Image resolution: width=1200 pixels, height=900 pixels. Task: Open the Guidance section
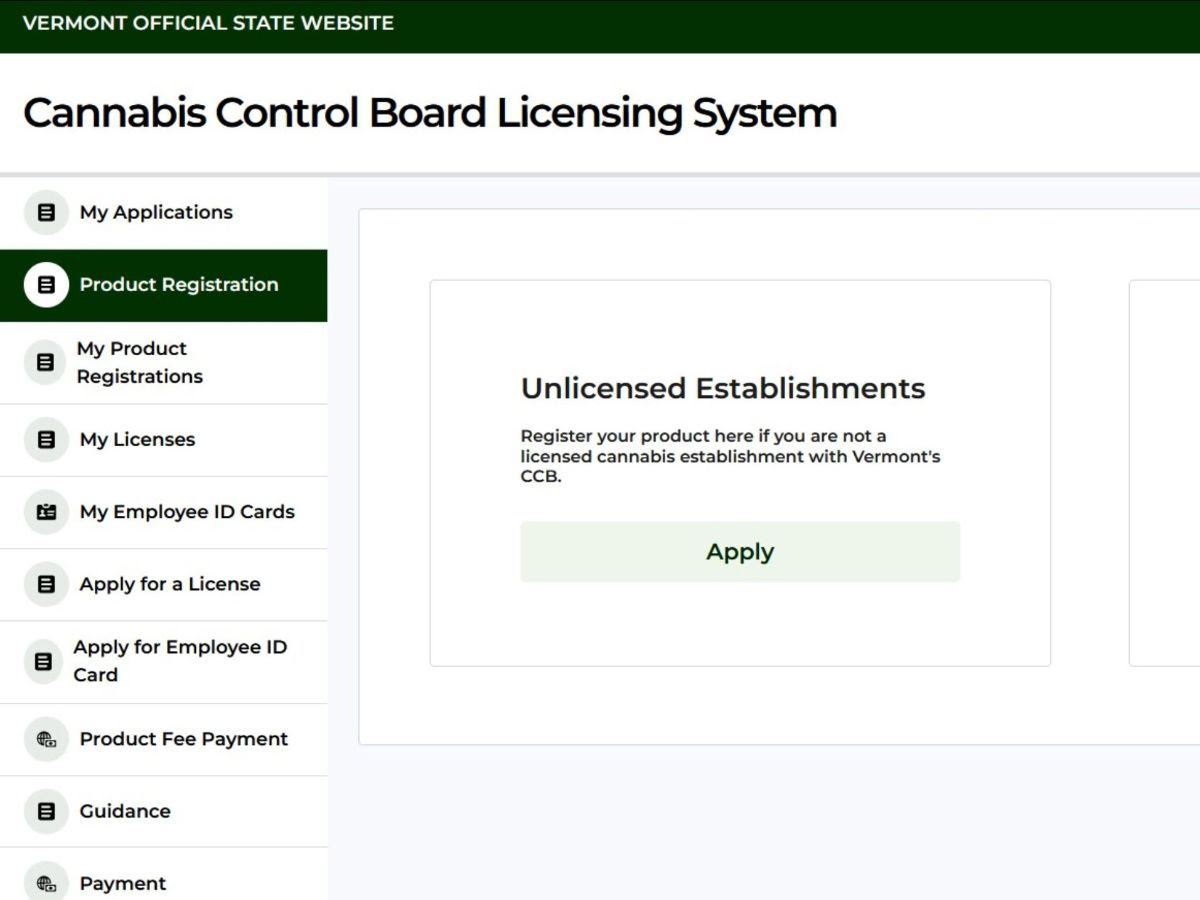point(125,811)
